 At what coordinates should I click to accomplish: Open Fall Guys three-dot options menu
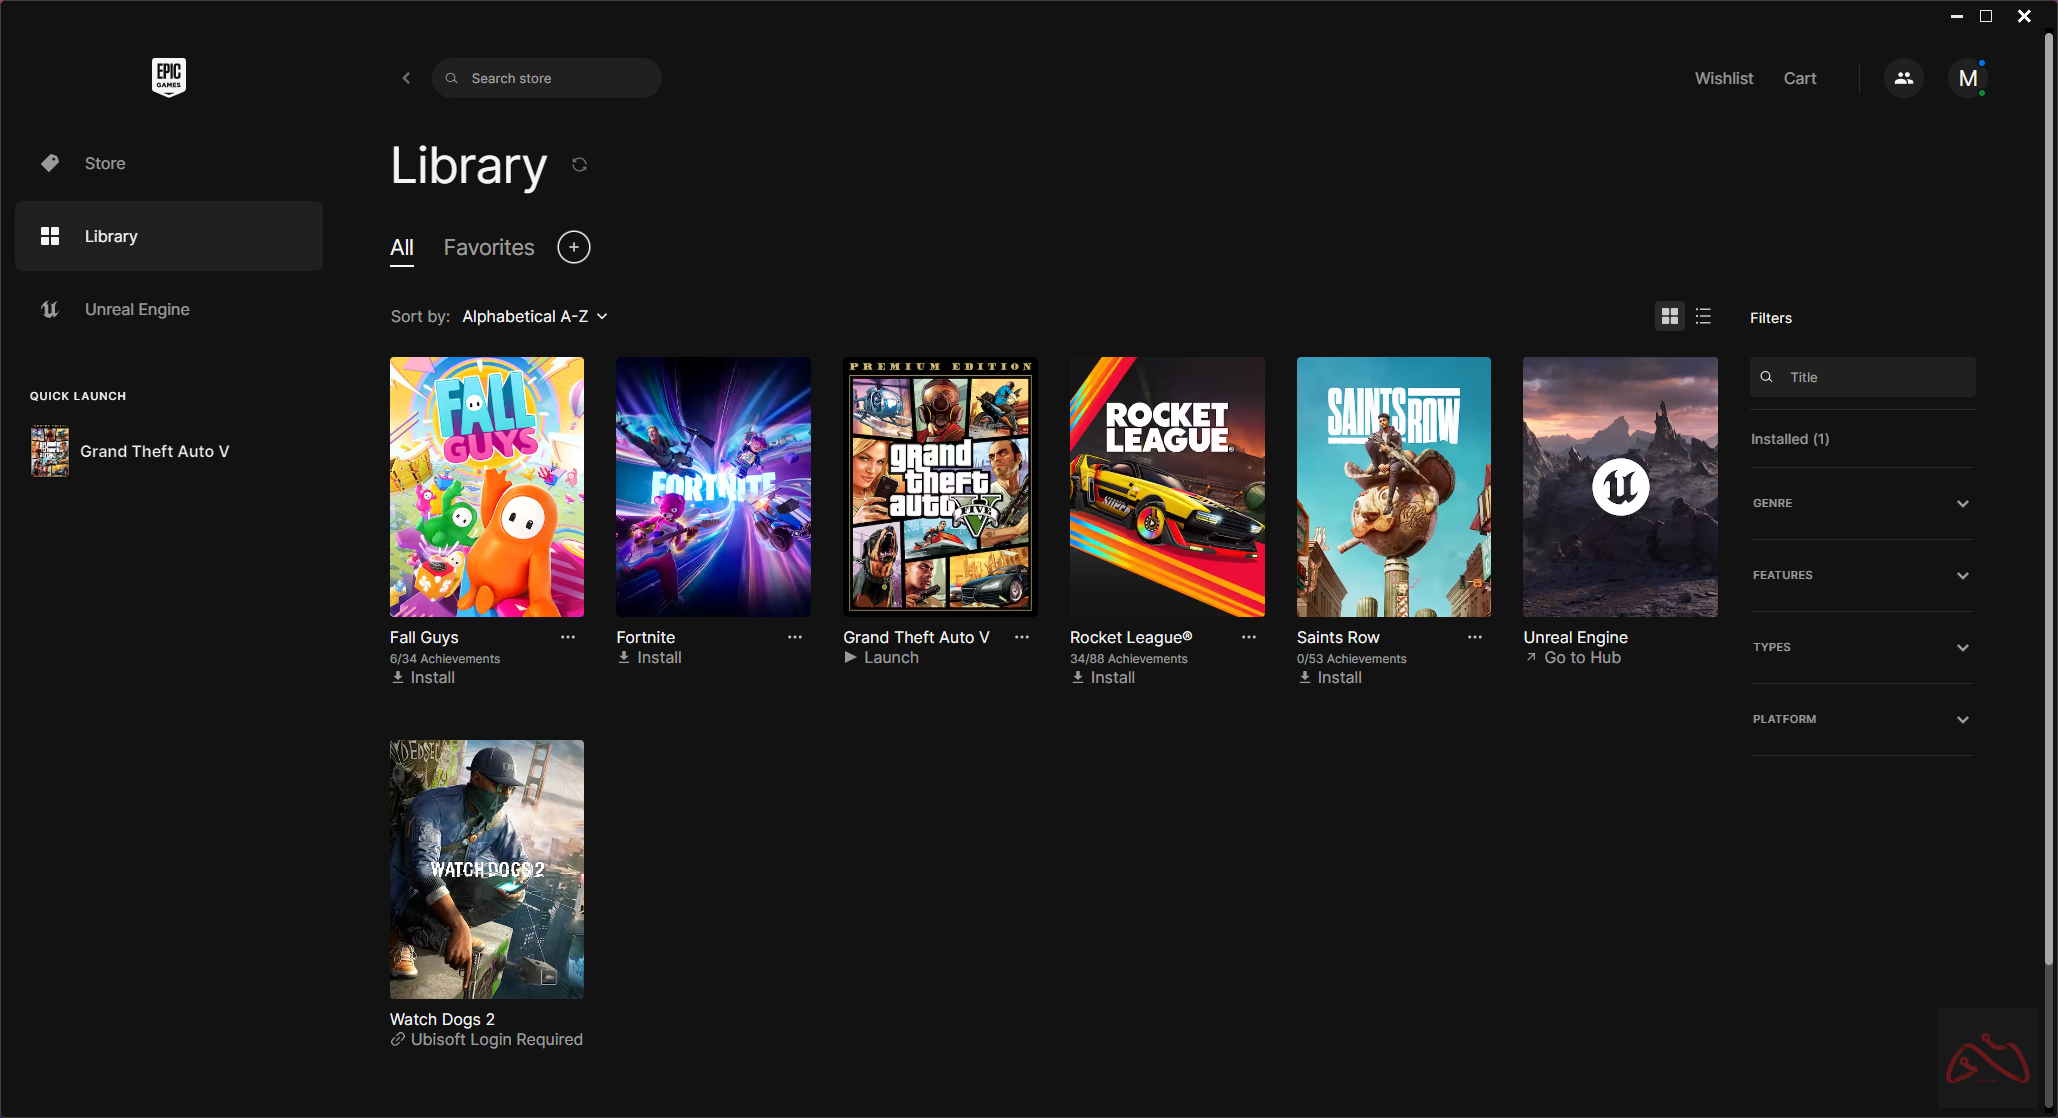click(x=568, y=637)
